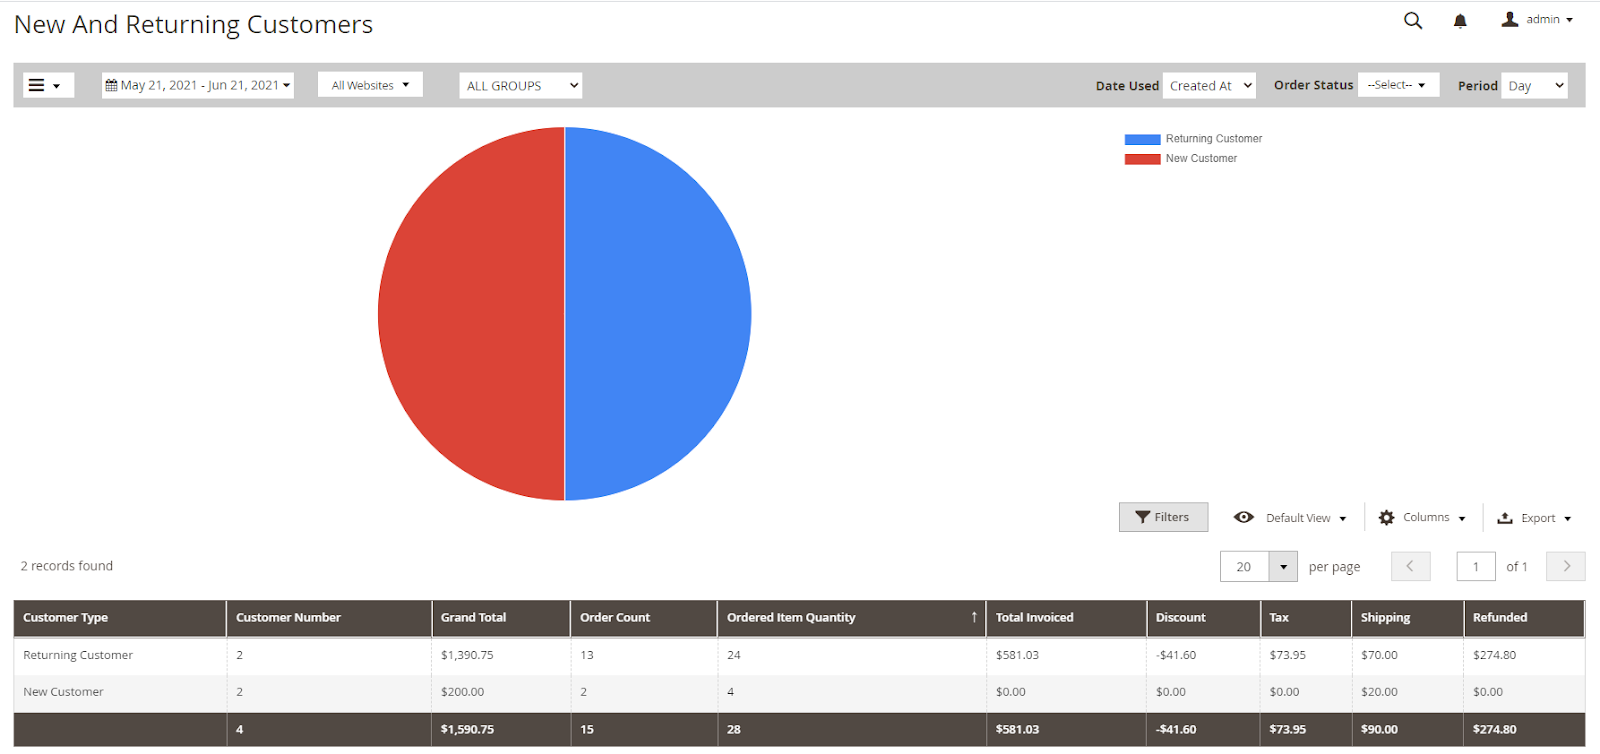
Task: Click the search magnifier icon
Action: [x=1412, y=20]
